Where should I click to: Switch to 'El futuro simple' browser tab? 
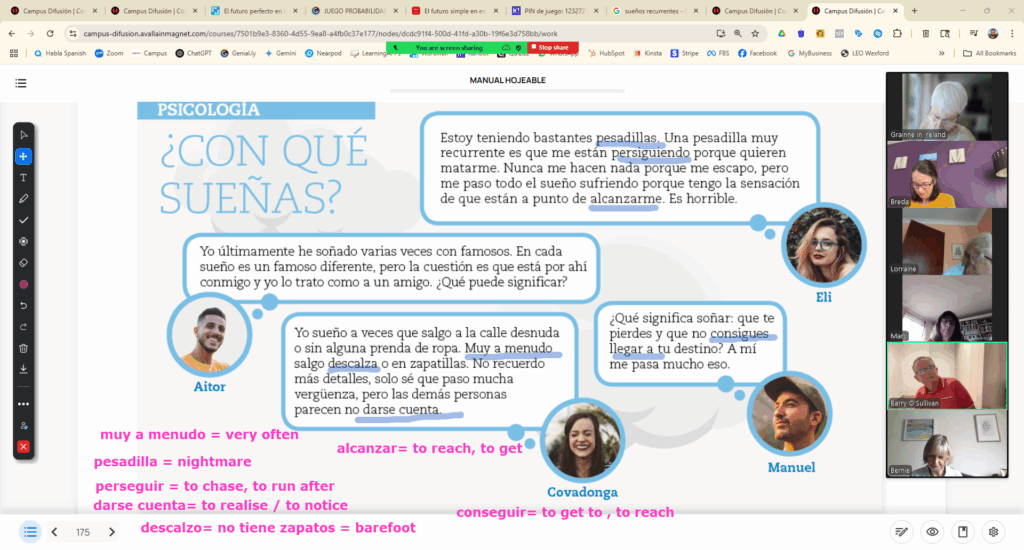454,10
